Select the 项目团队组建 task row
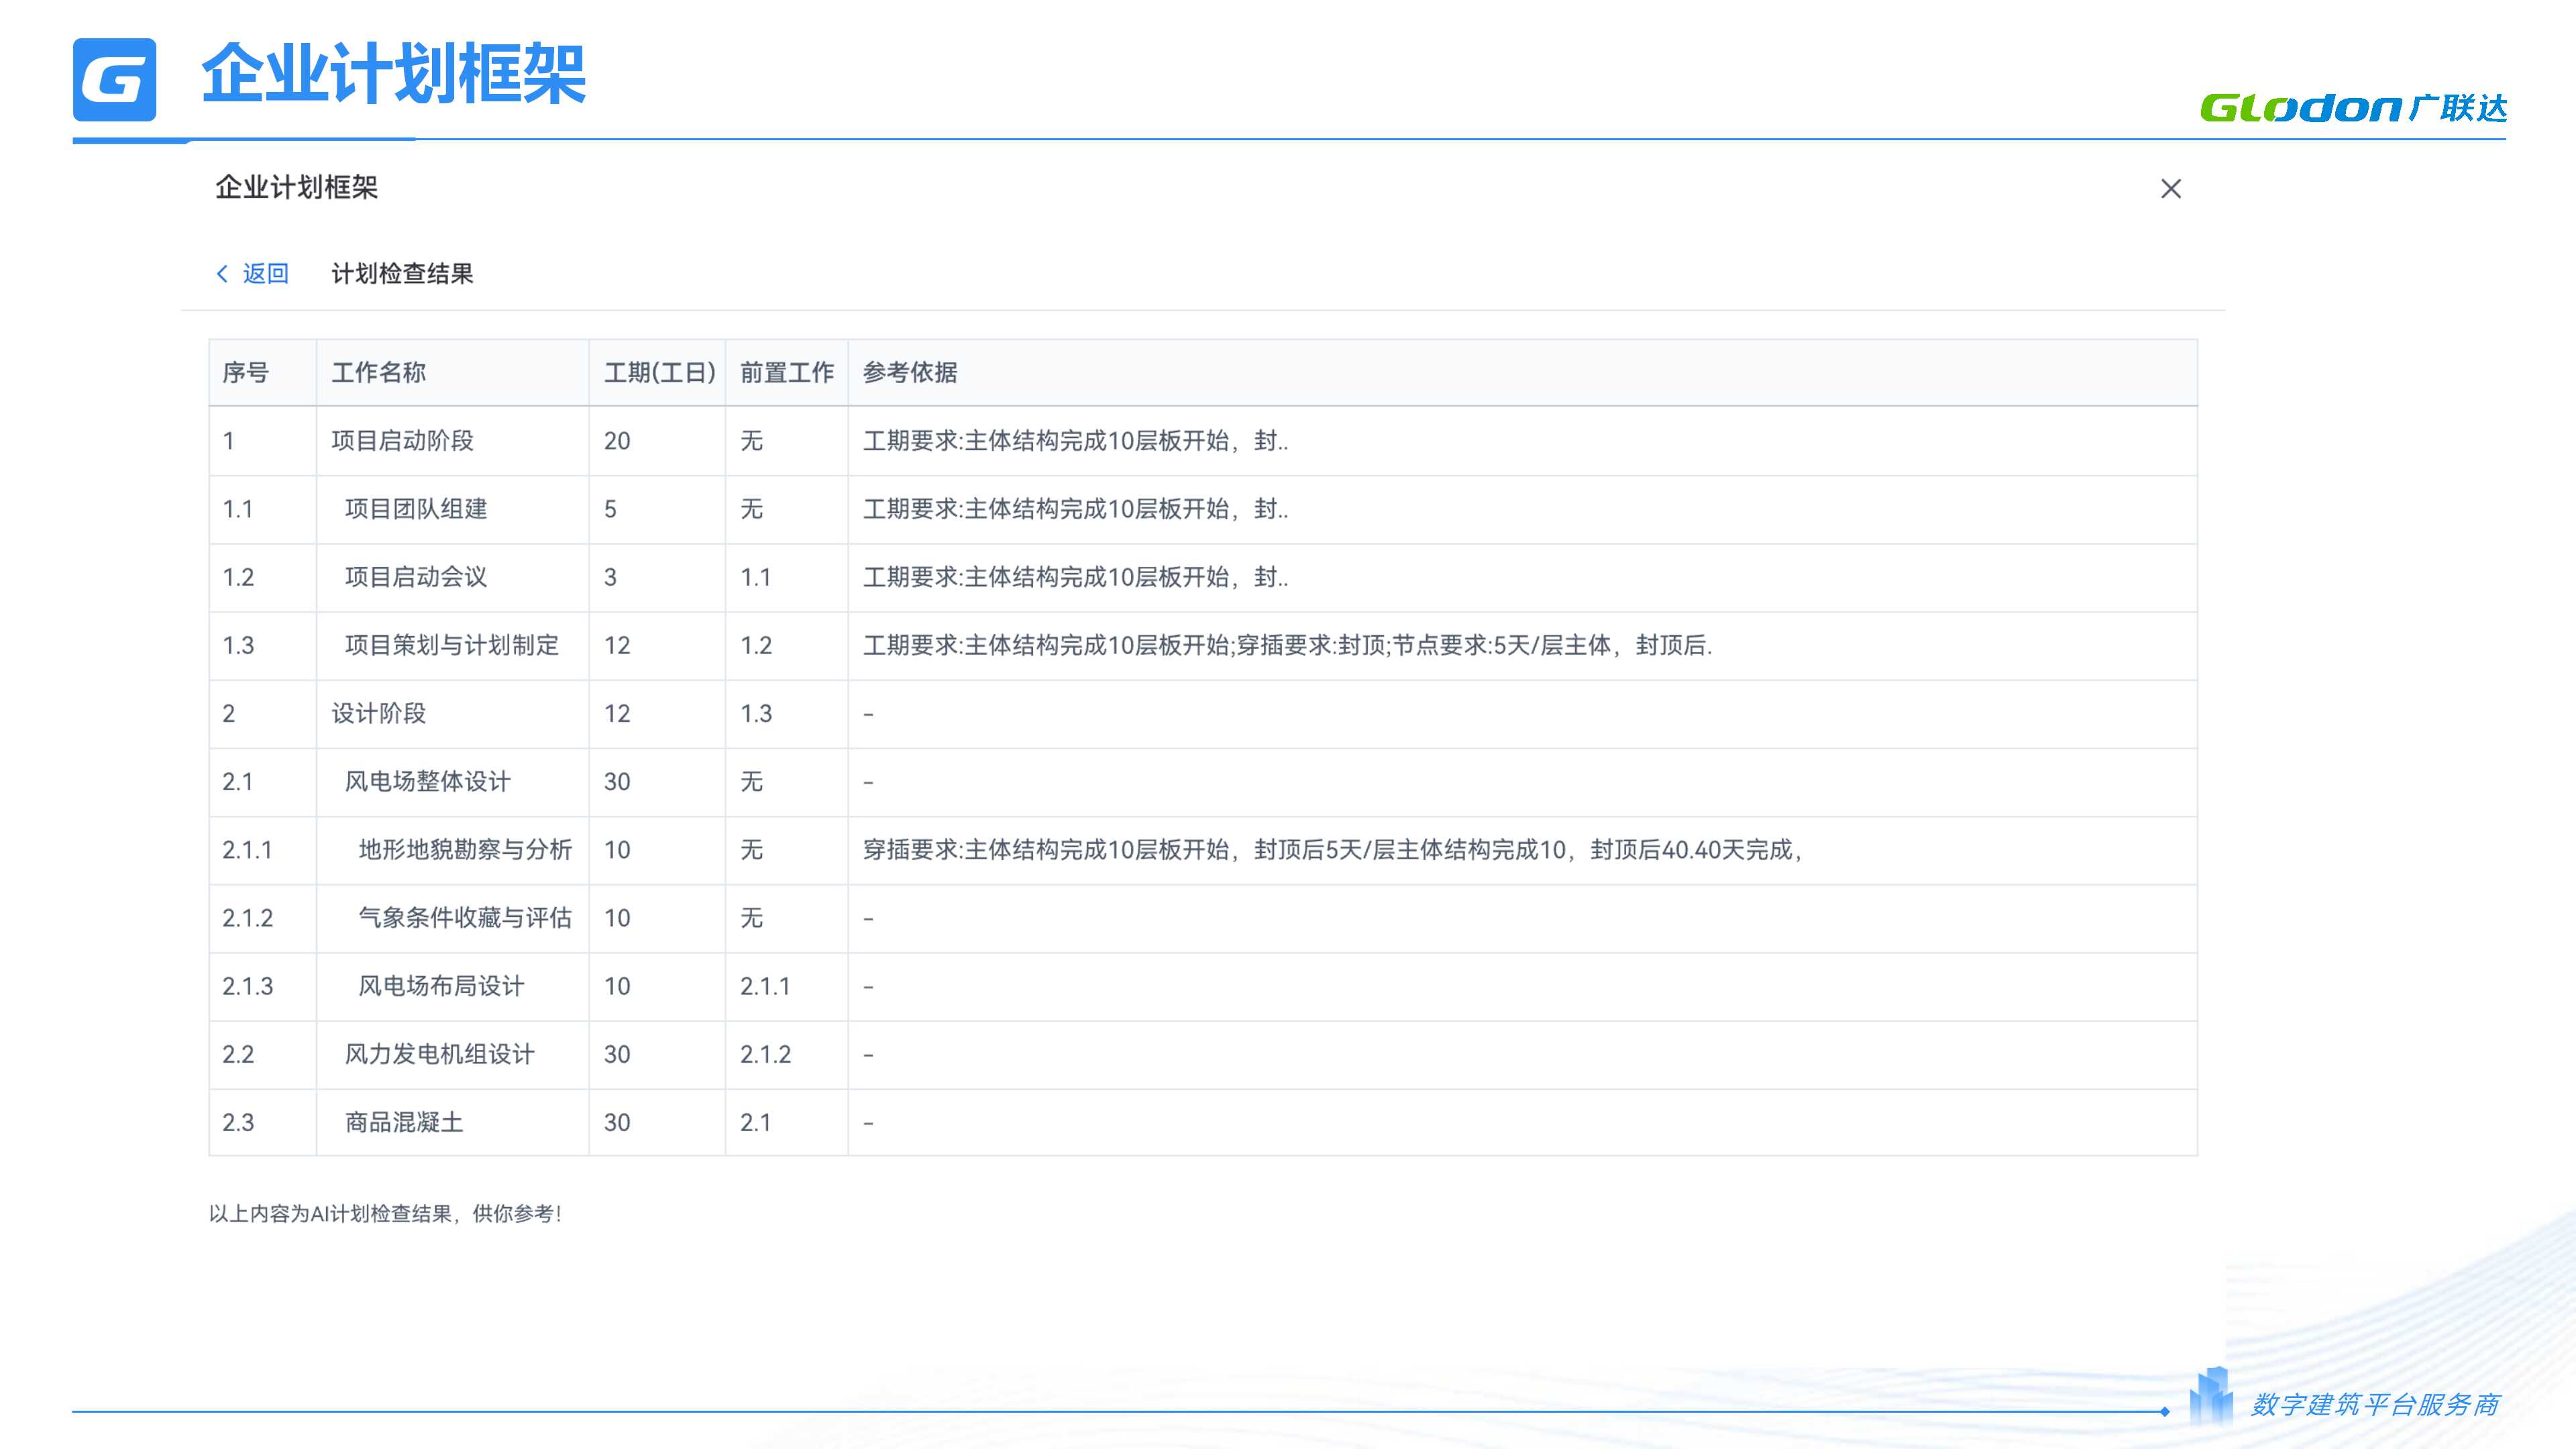The width and height of the screenshot is (2576, 1449). 416,509
